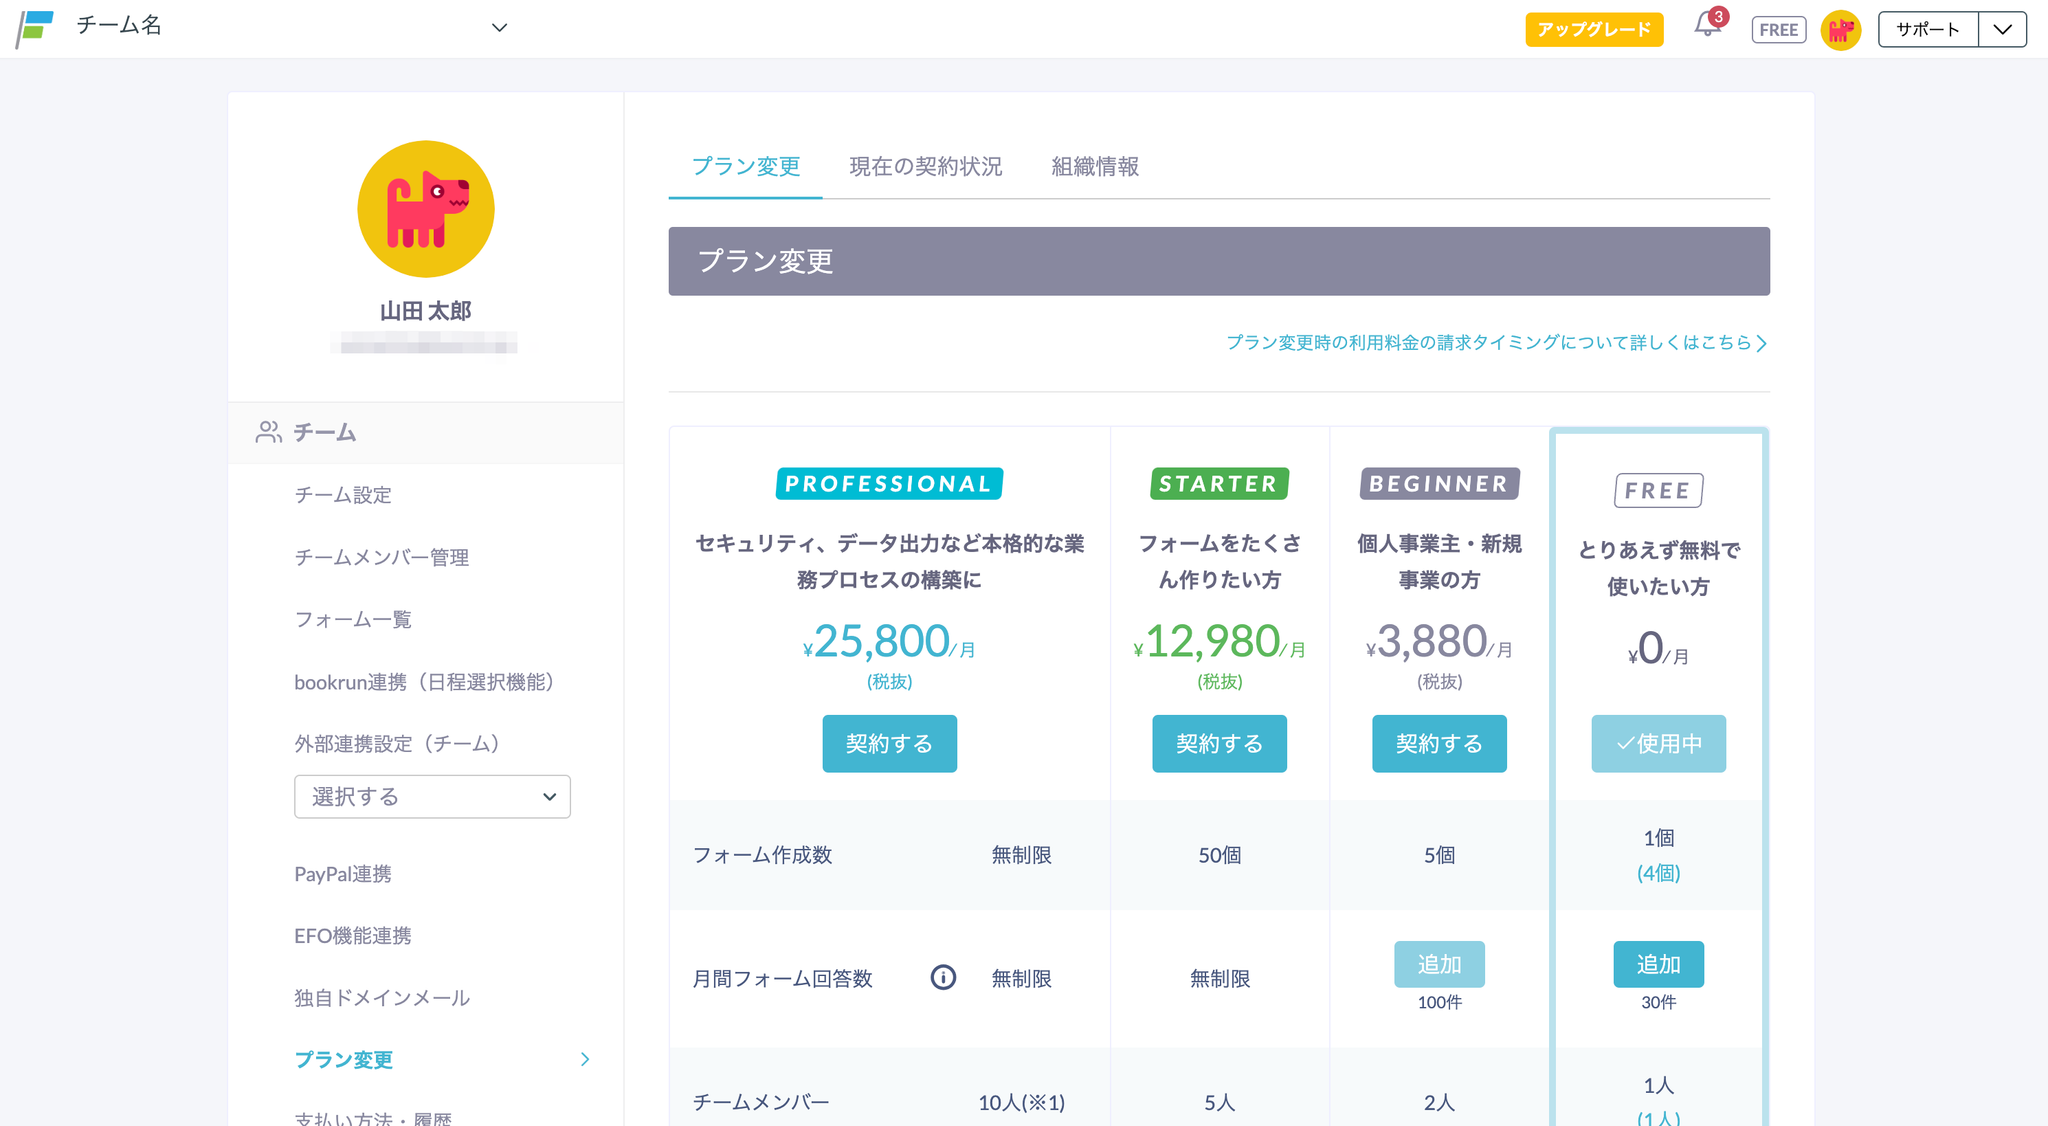Click 契約する under the PROFESSIONAL plan
This screenshot has width=2048, height=1126.
pyautogui.click(x=889, y=743)
